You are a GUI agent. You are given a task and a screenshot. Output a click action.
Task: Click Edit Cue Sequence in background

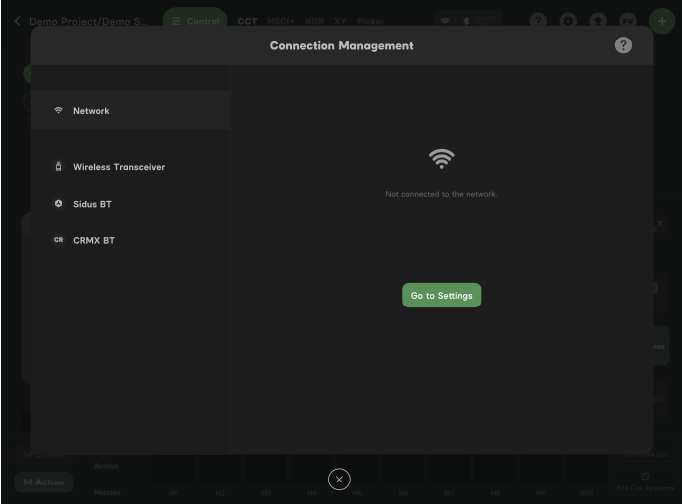(x=645, y=482)
